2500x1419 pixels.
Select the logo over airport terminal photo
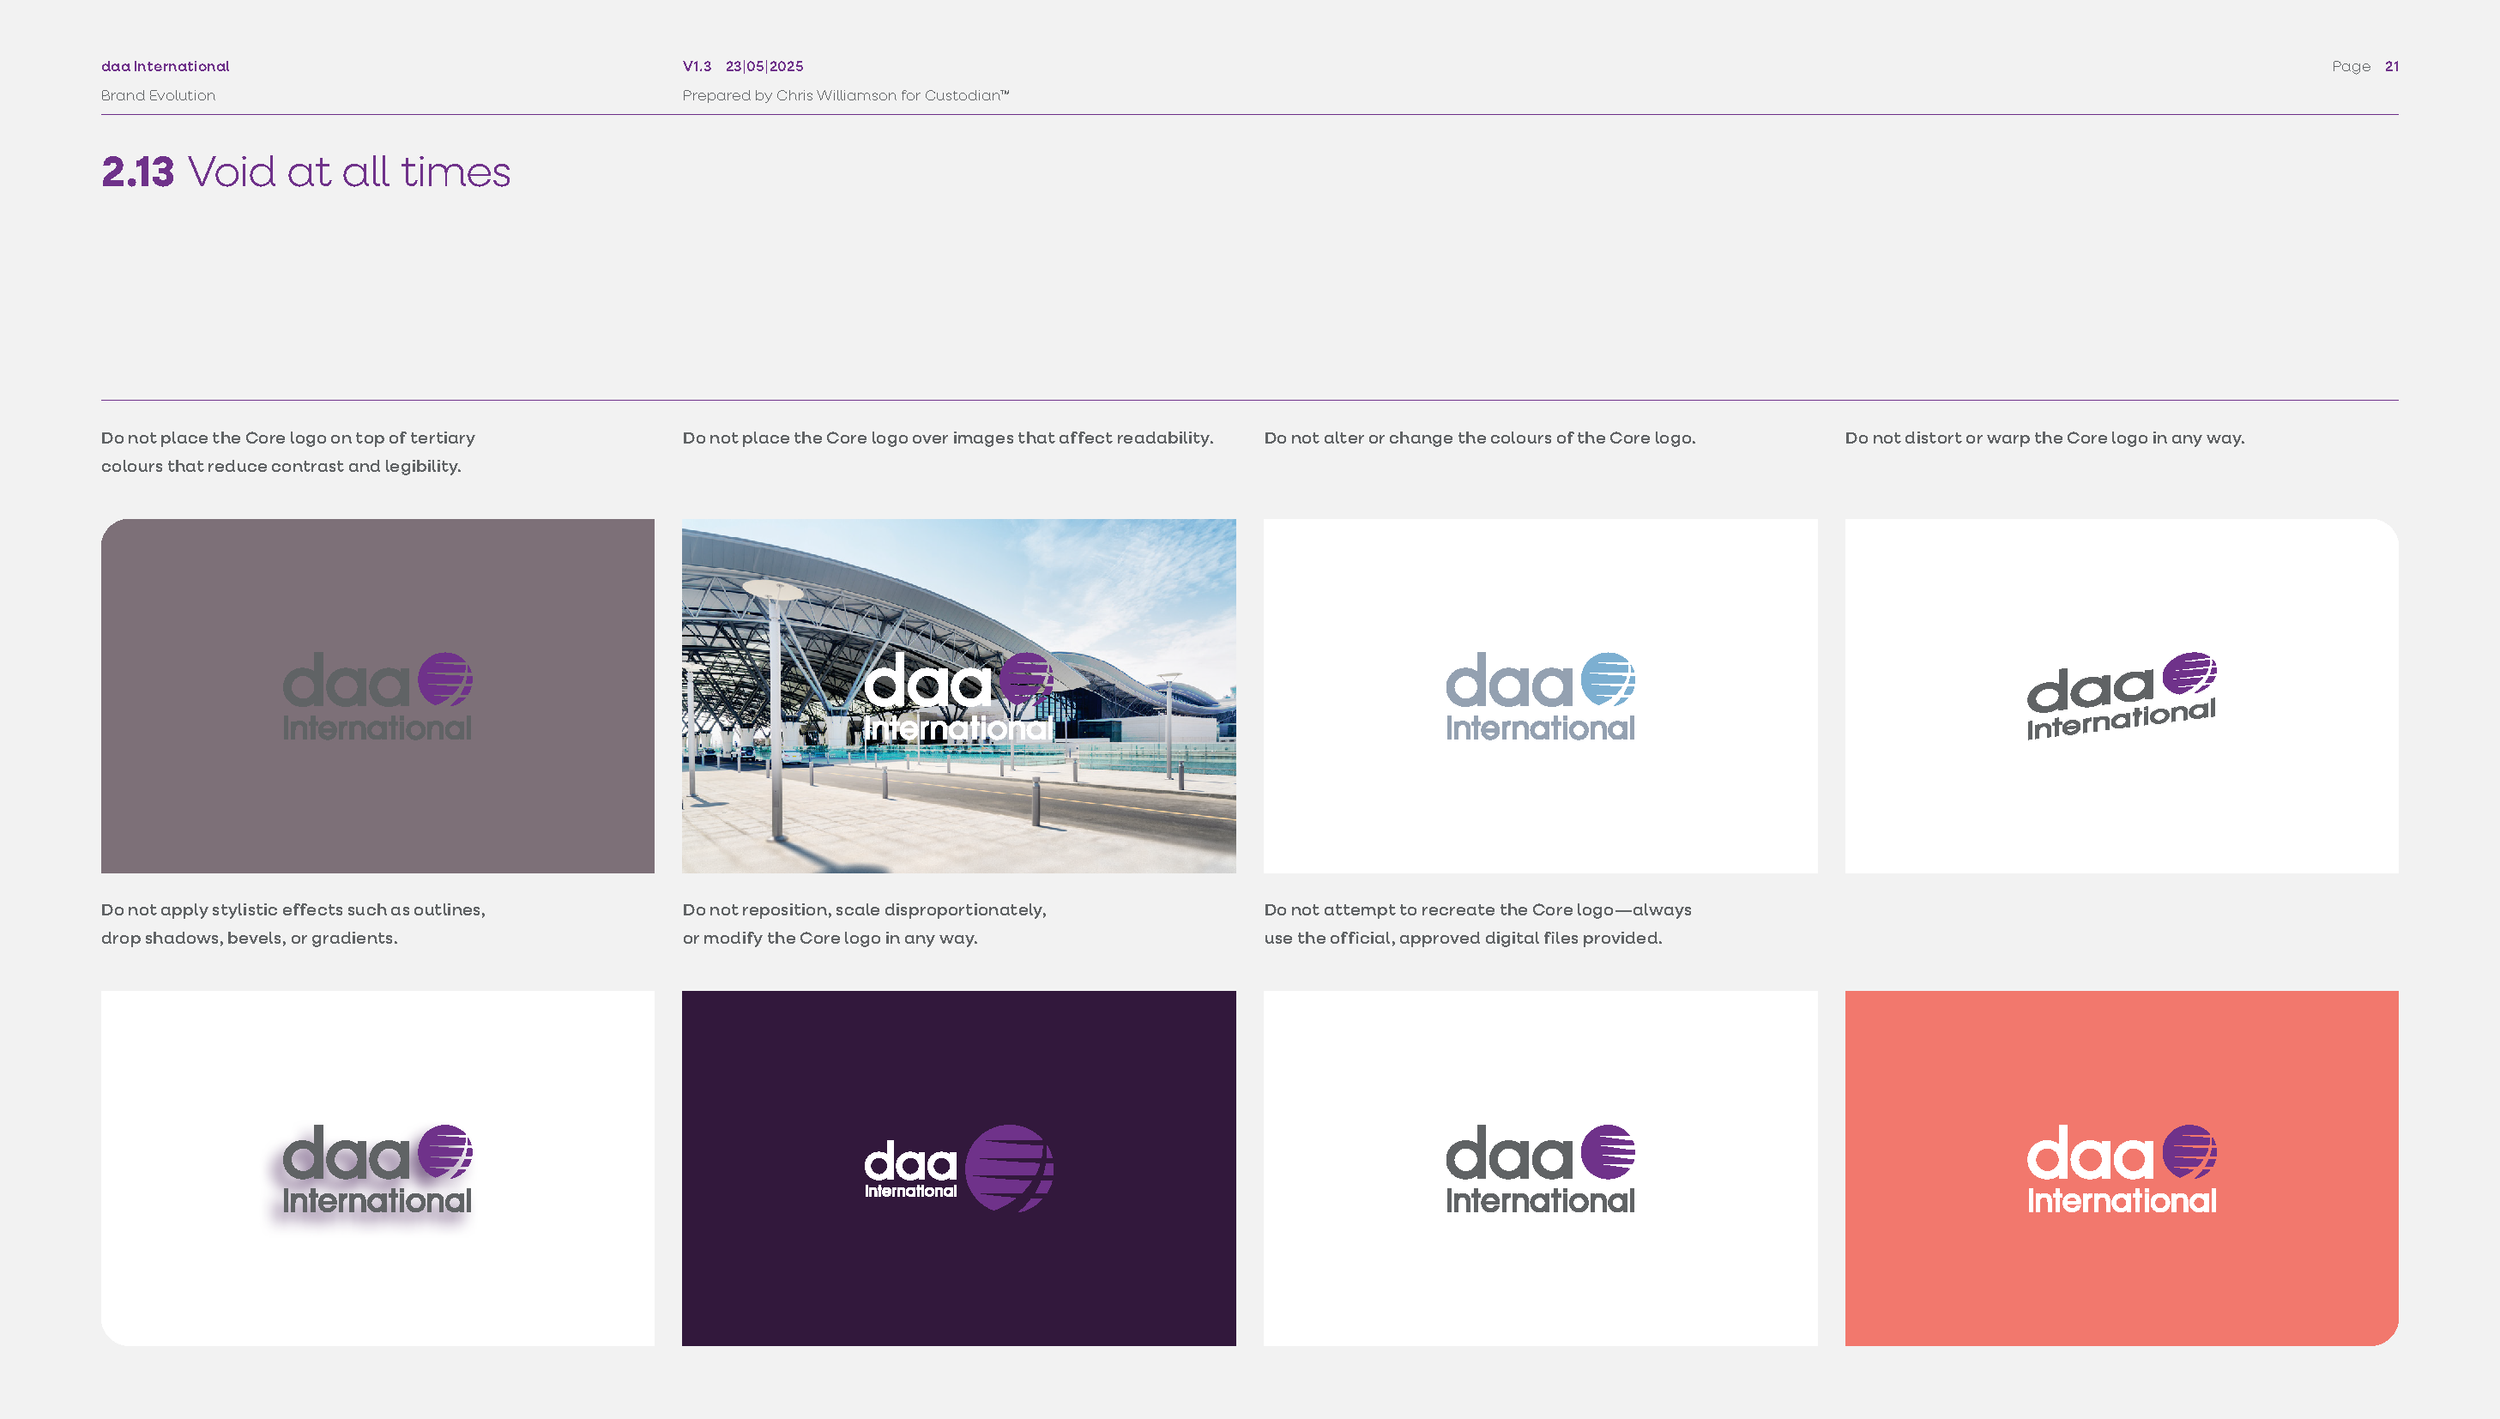click(x=958, y=697)
